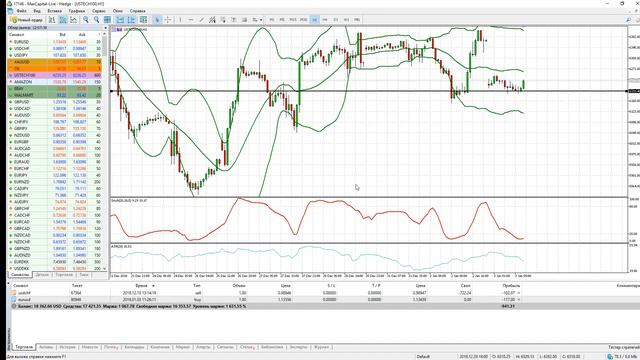Select the GBPUSD row in Market Watch
This screenshot has width=640, height=360.
click(x=55, y=102)
